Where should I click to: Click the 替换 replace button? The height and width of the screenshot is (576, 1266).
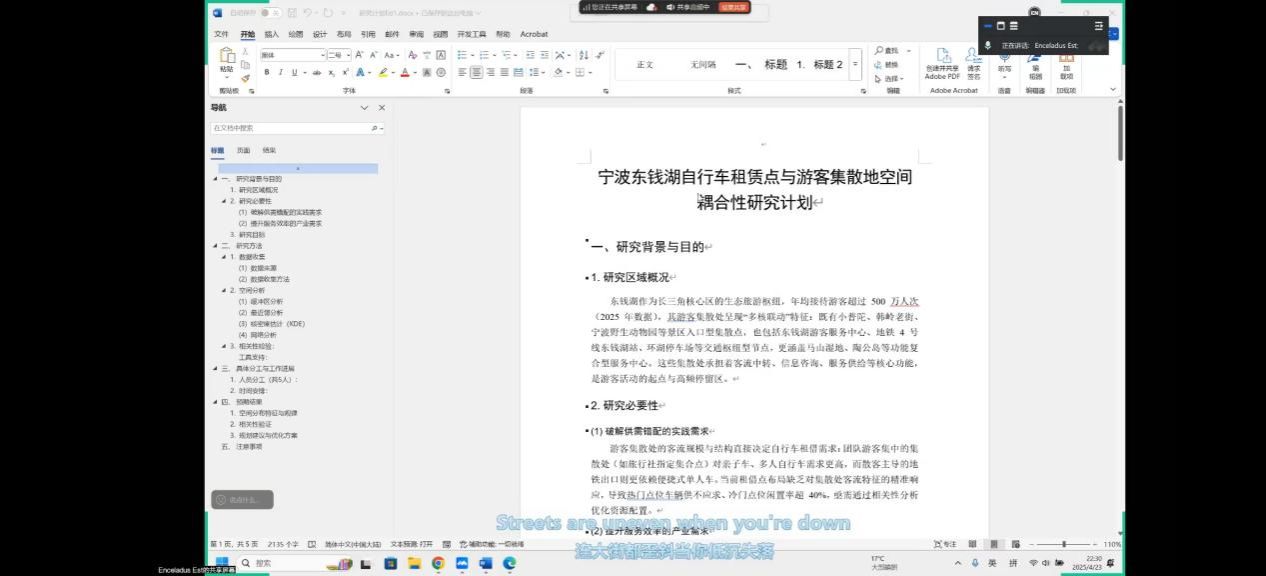[886, 64]
